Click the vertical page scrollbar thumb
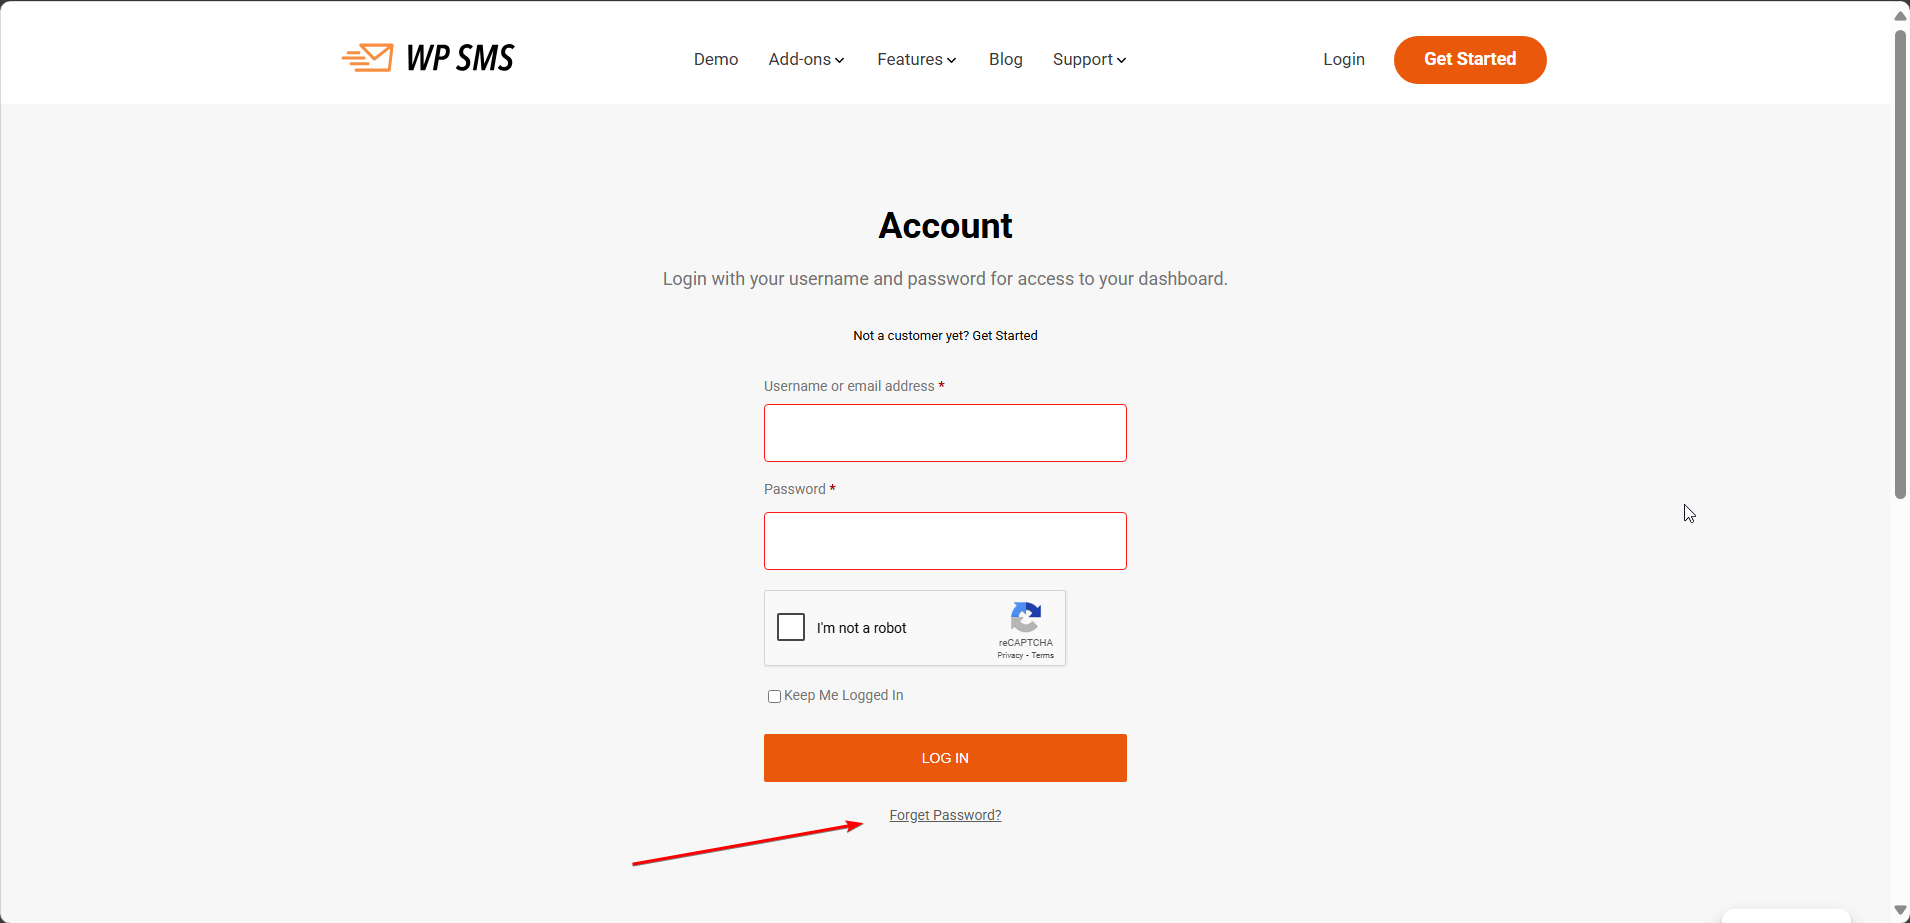Viewport: 1910px width, 923px height. point(1900,265)
